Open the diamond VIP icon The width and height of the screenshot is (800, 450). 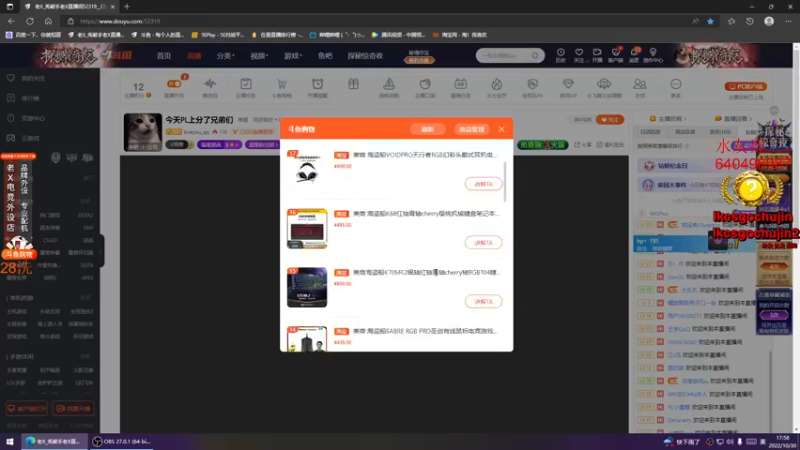pyautogui.click(x=568, y=84)
